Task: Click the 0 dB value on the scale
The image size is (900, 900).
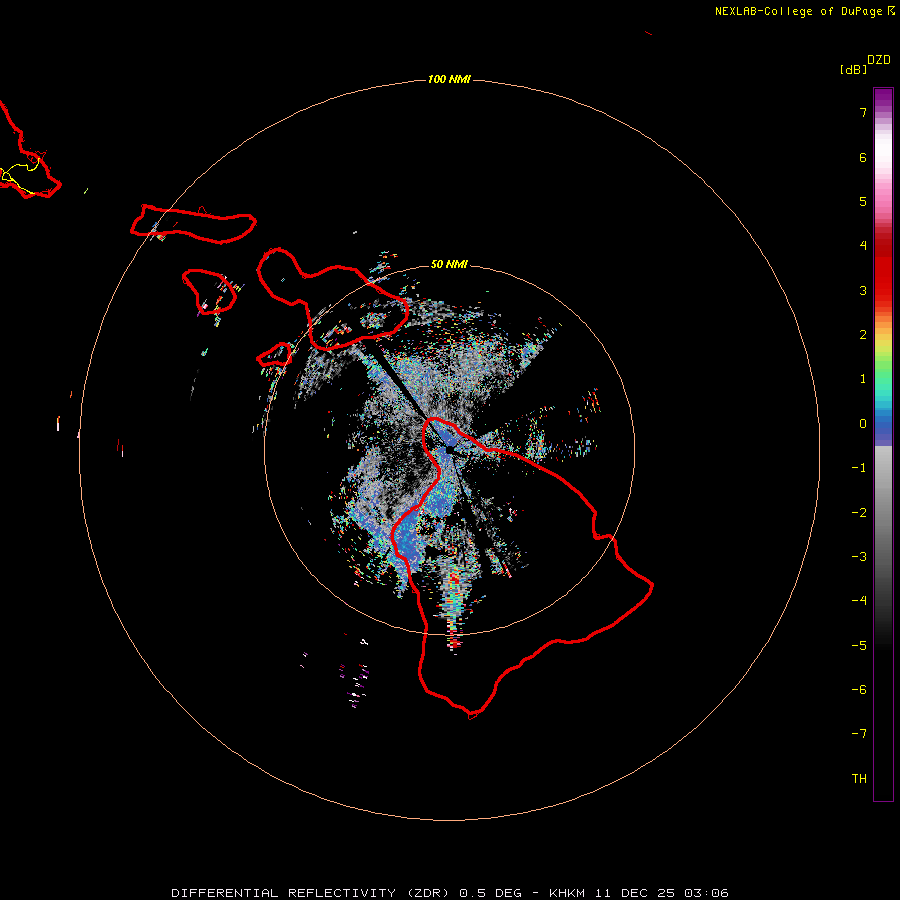Action: point(863,424)
